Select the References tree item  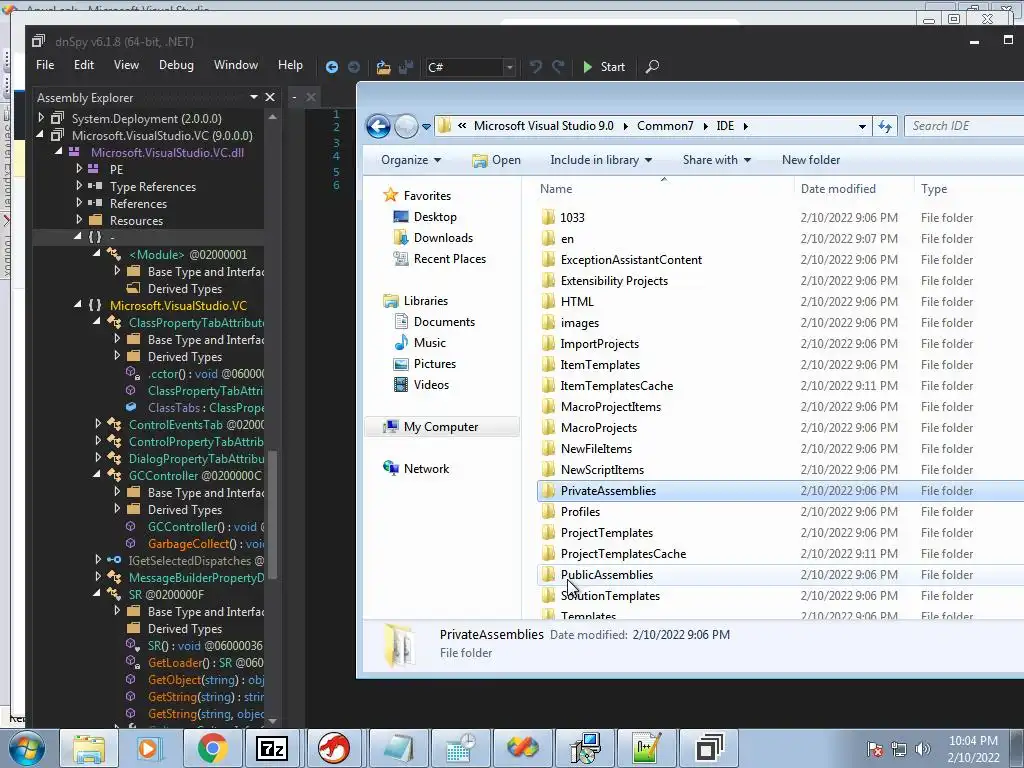pos(138,203)
